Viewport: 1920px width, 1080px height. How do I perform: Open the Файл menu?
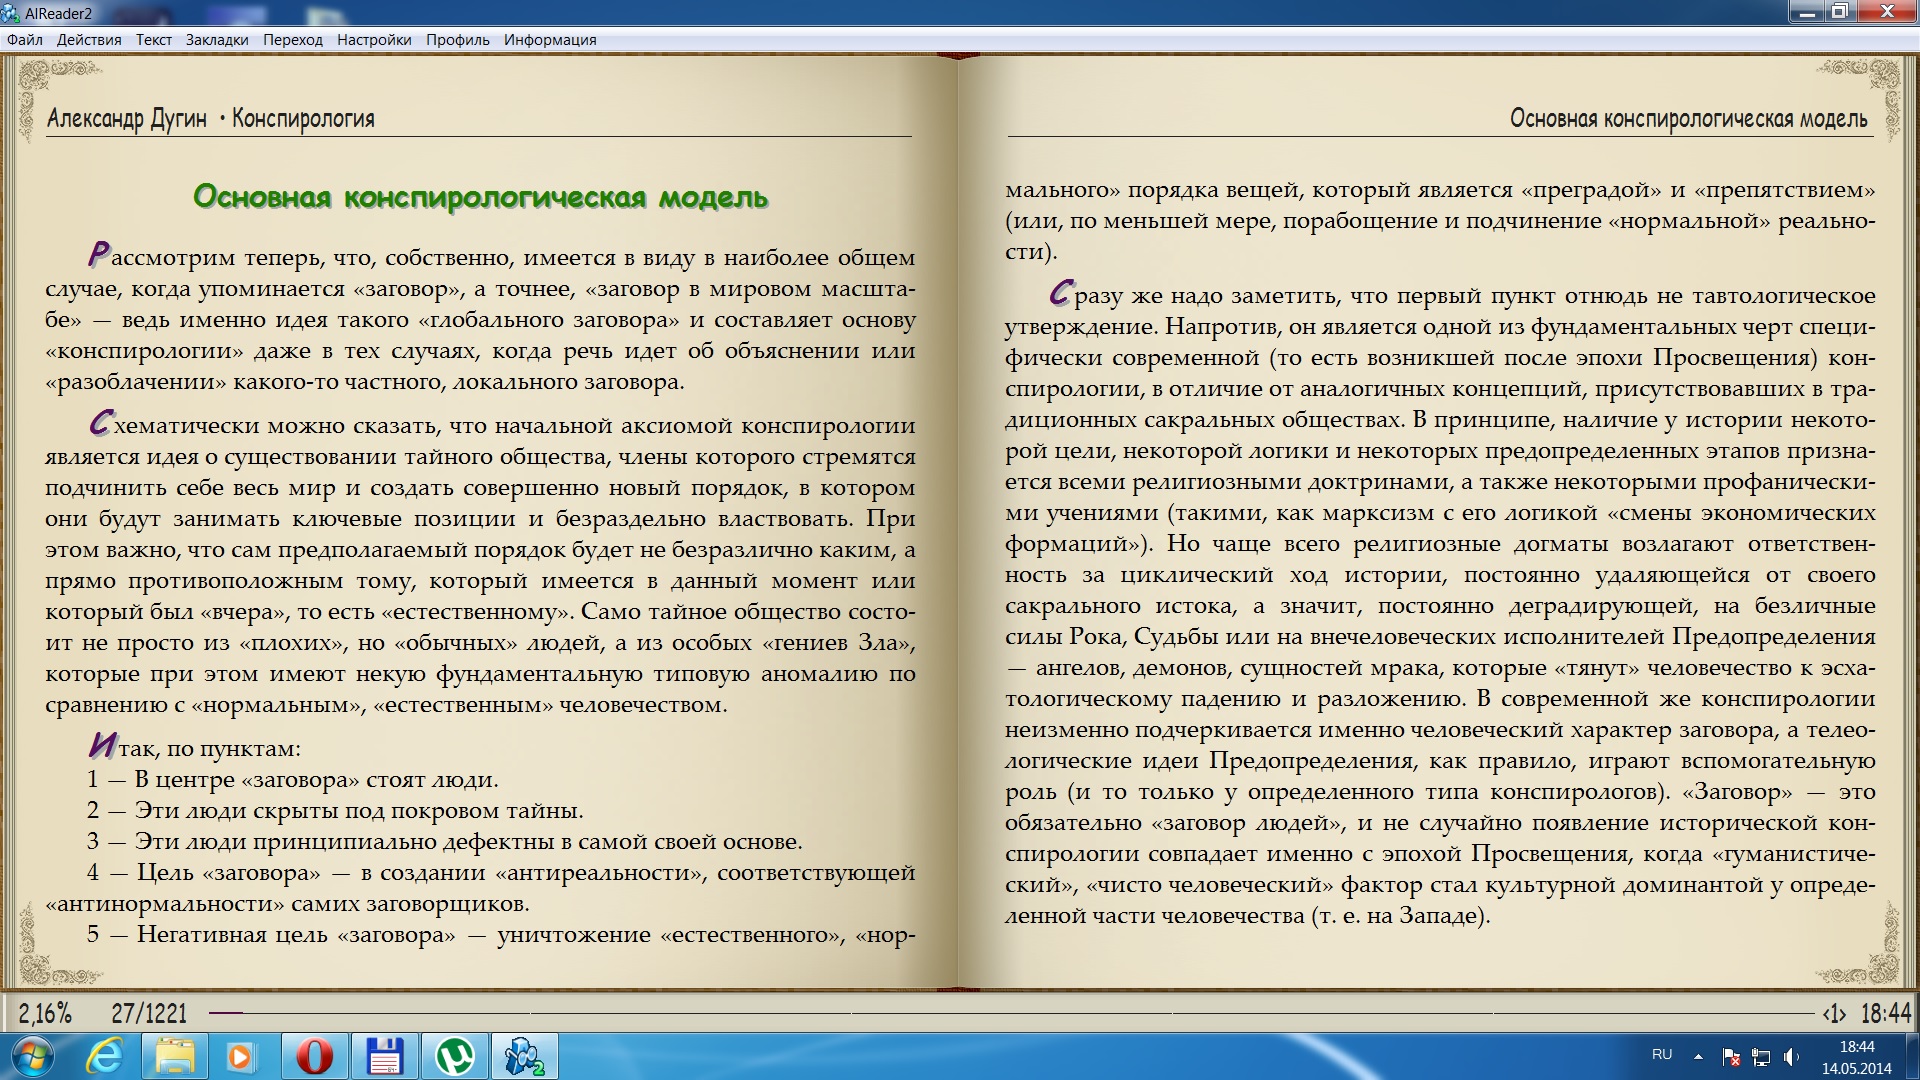point(25,40)
